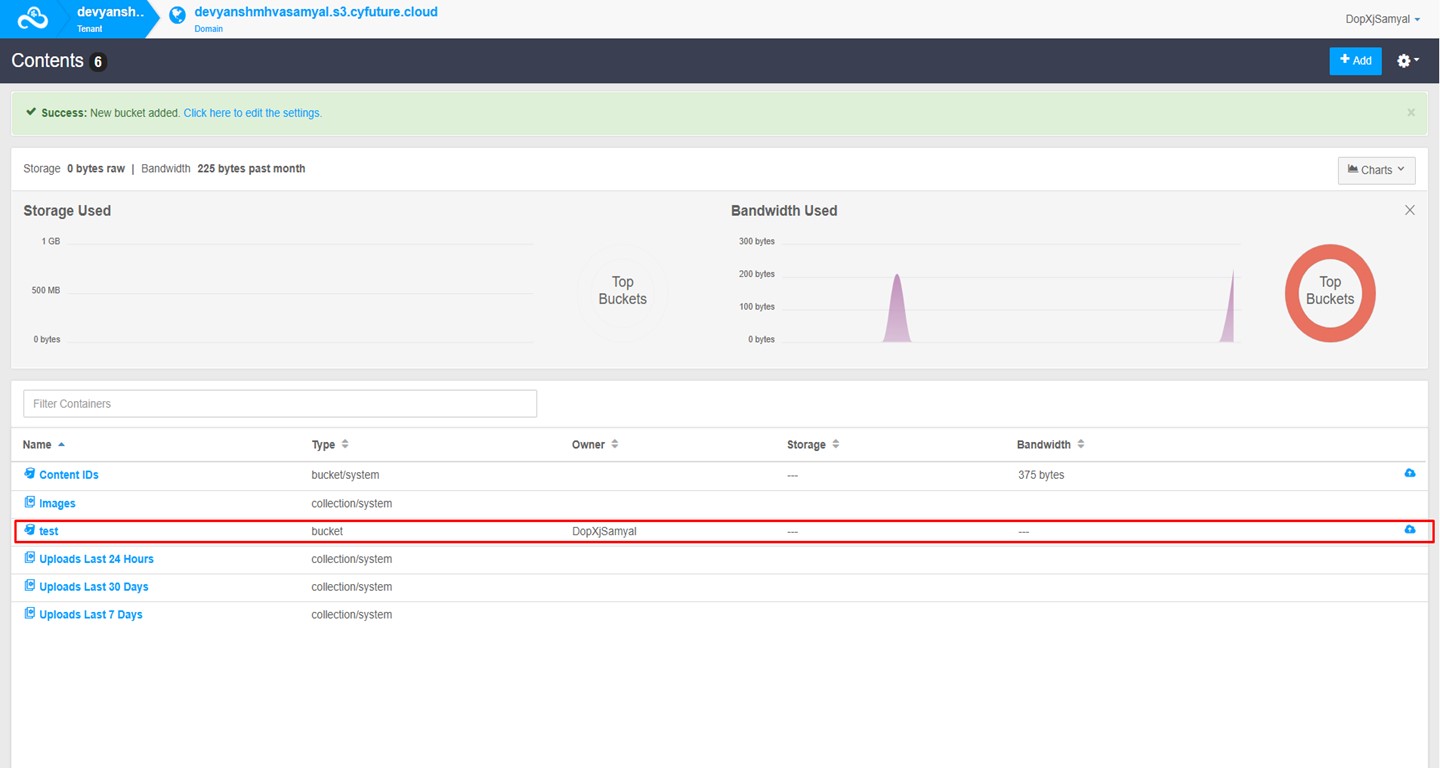Open the DopXjSamyal user account menu
1440x768 pixels.
(1382, 19)
